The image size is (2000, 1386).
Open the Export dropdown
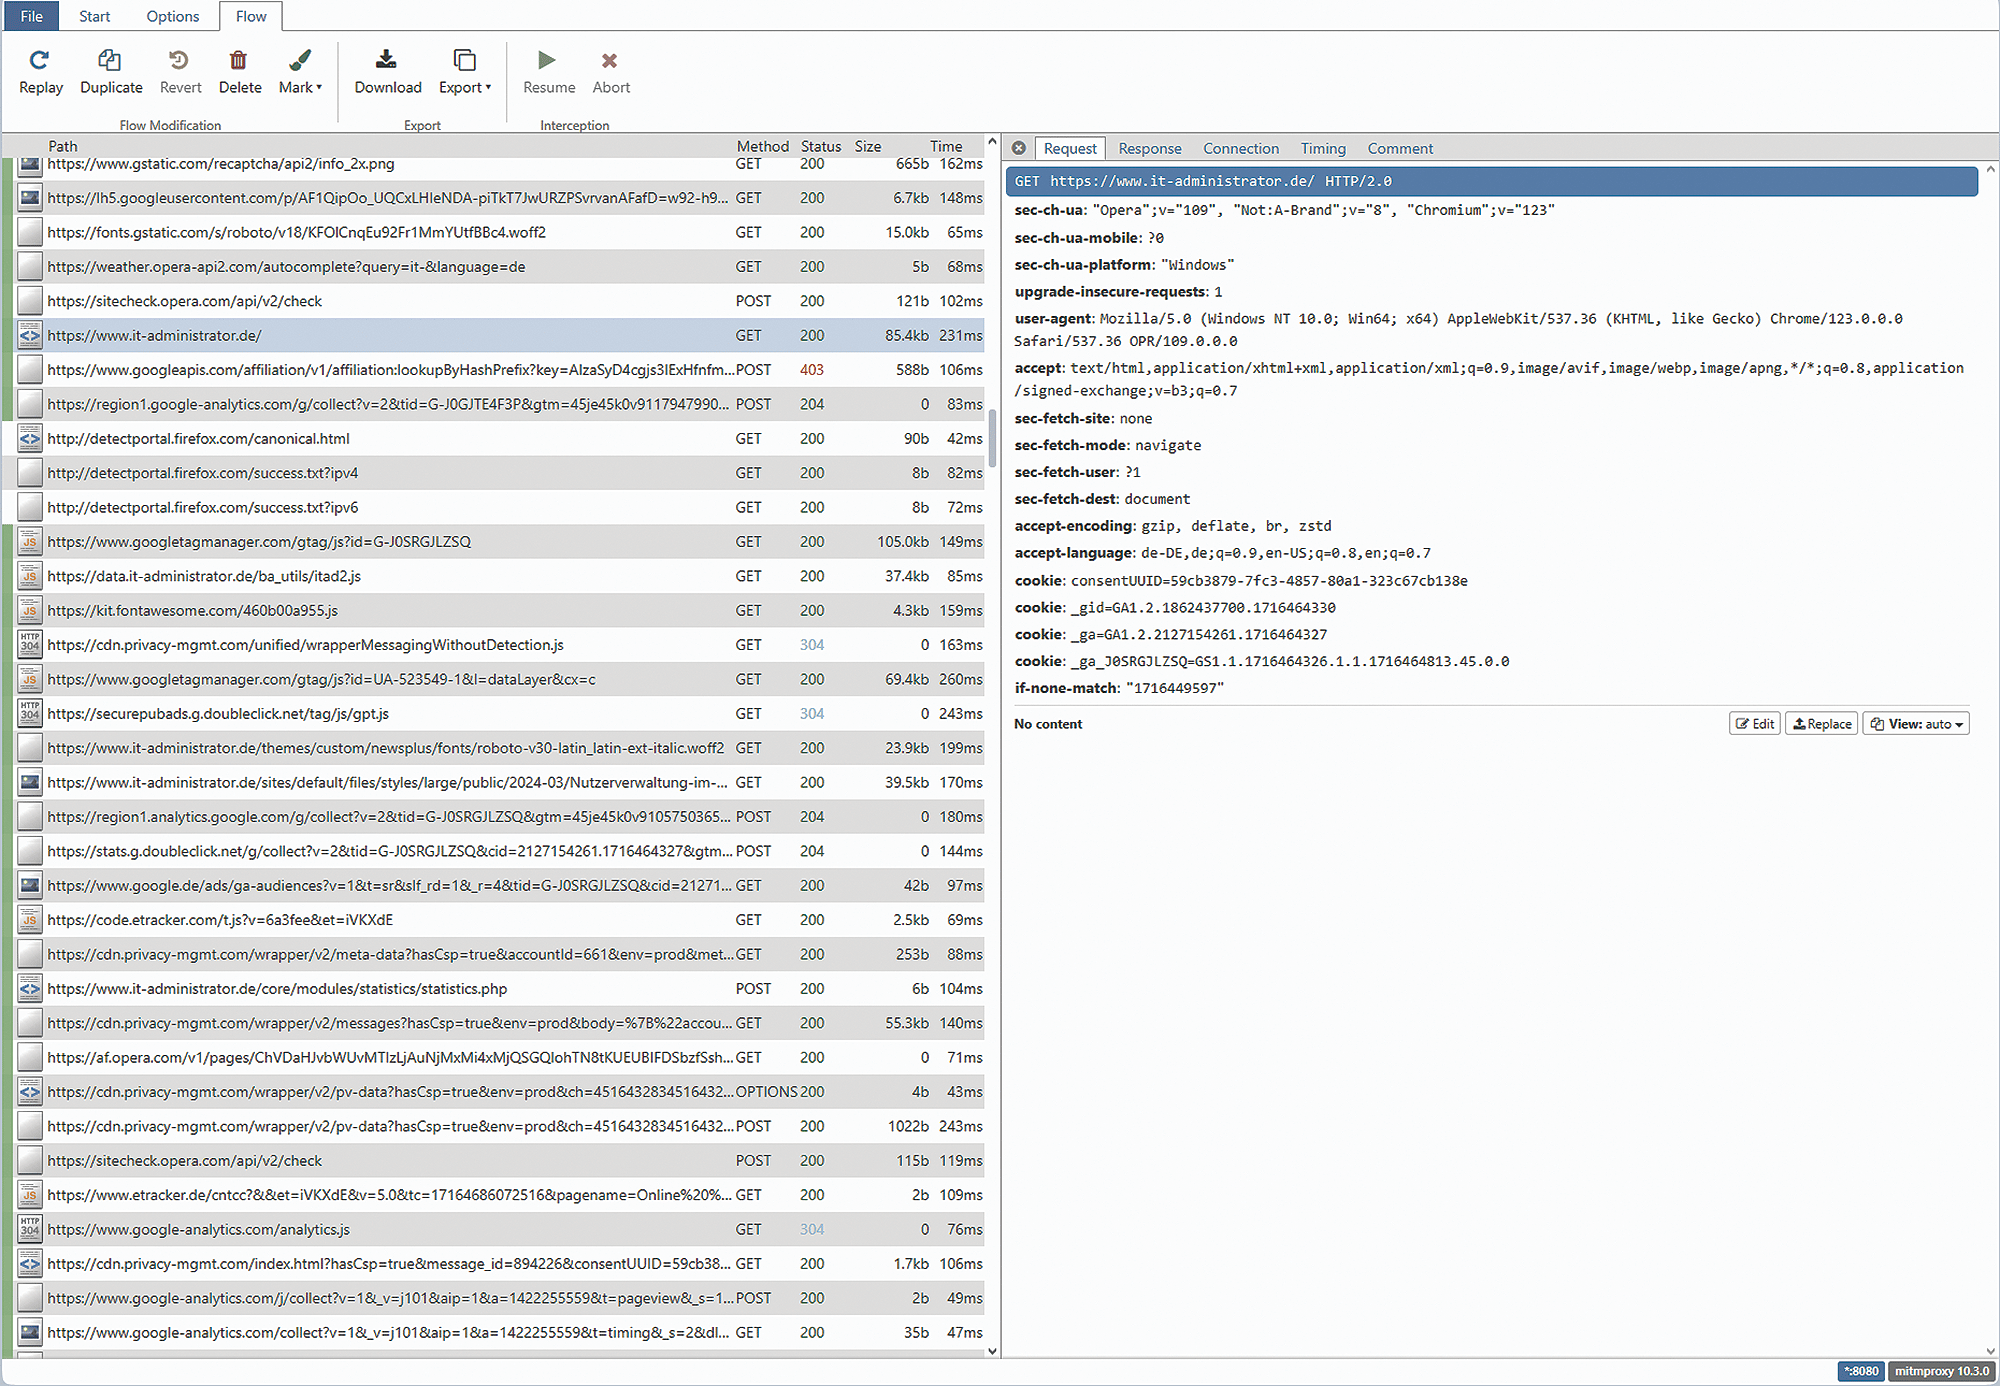tap(465, 73)
